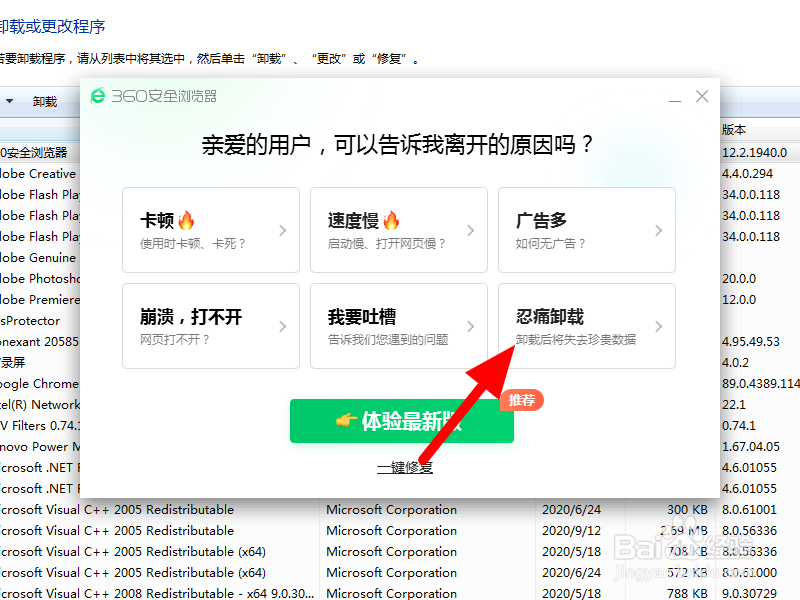Click the 一键修复 link

pyautogui.click(x=405, y=467)
